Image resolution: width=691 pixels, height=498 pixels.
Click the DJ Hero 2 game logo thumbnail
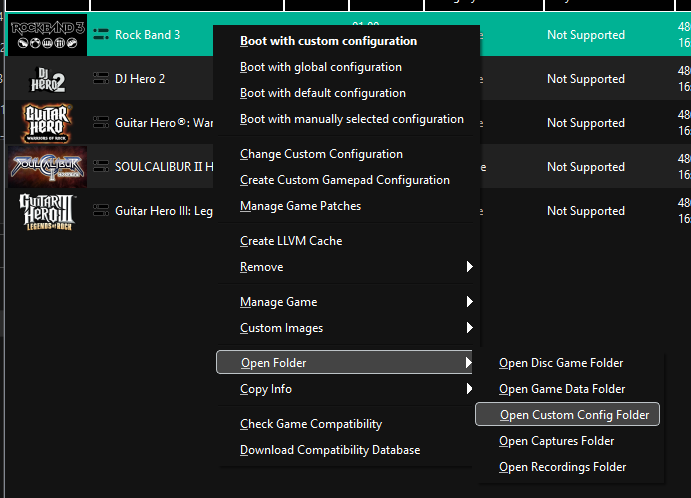(x=48, y=79)
